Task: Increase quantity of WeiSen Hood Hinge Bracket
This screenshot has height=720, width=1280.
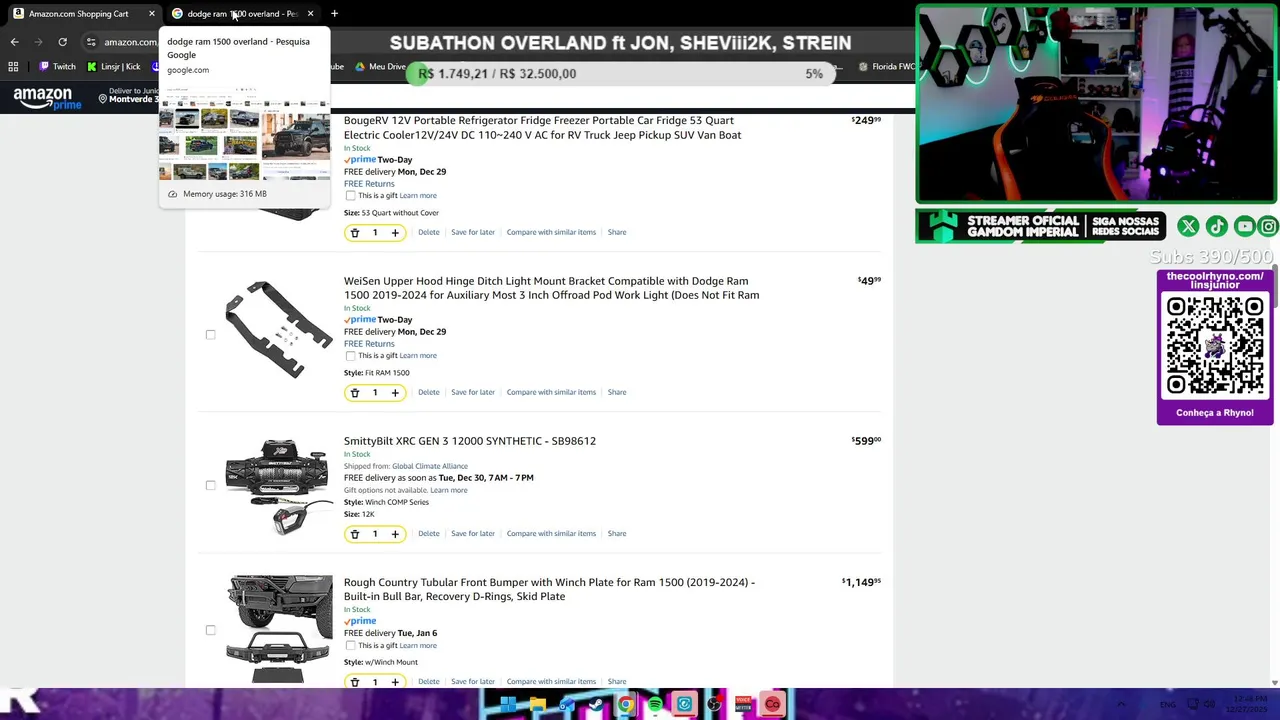Action: (x=395, y=393)
